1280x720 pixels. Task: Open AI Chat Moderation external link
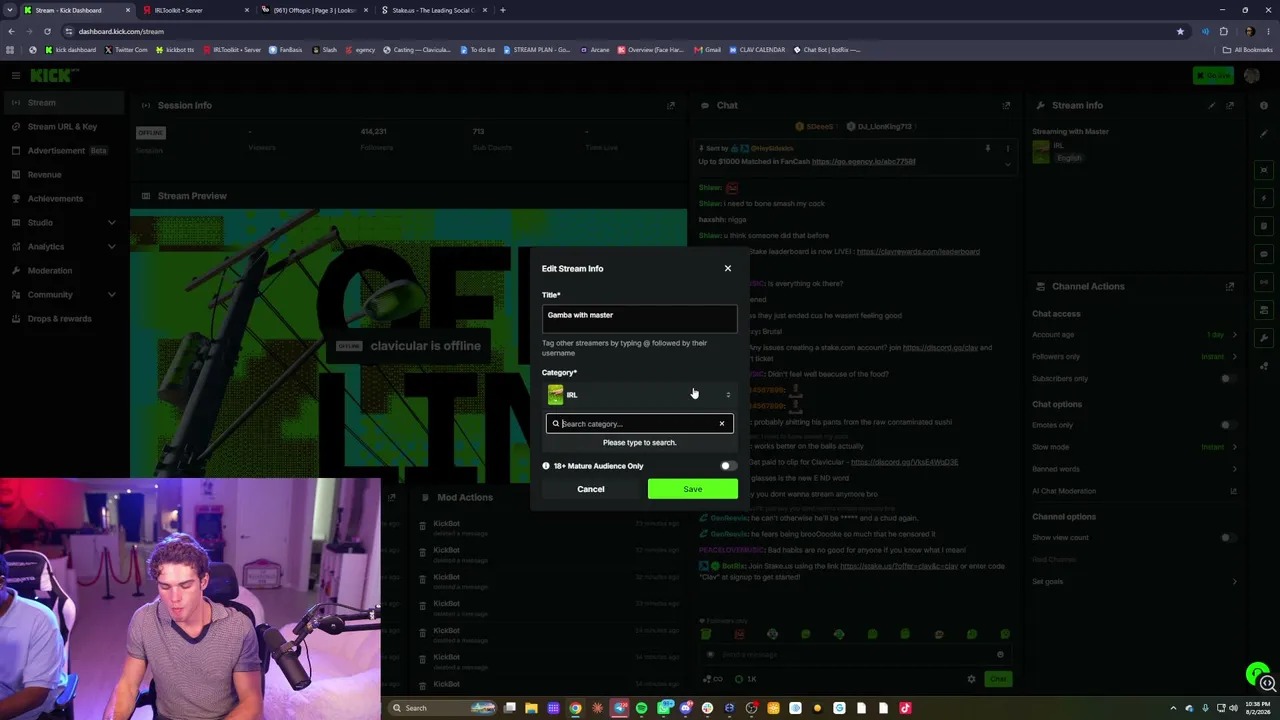1233,491
